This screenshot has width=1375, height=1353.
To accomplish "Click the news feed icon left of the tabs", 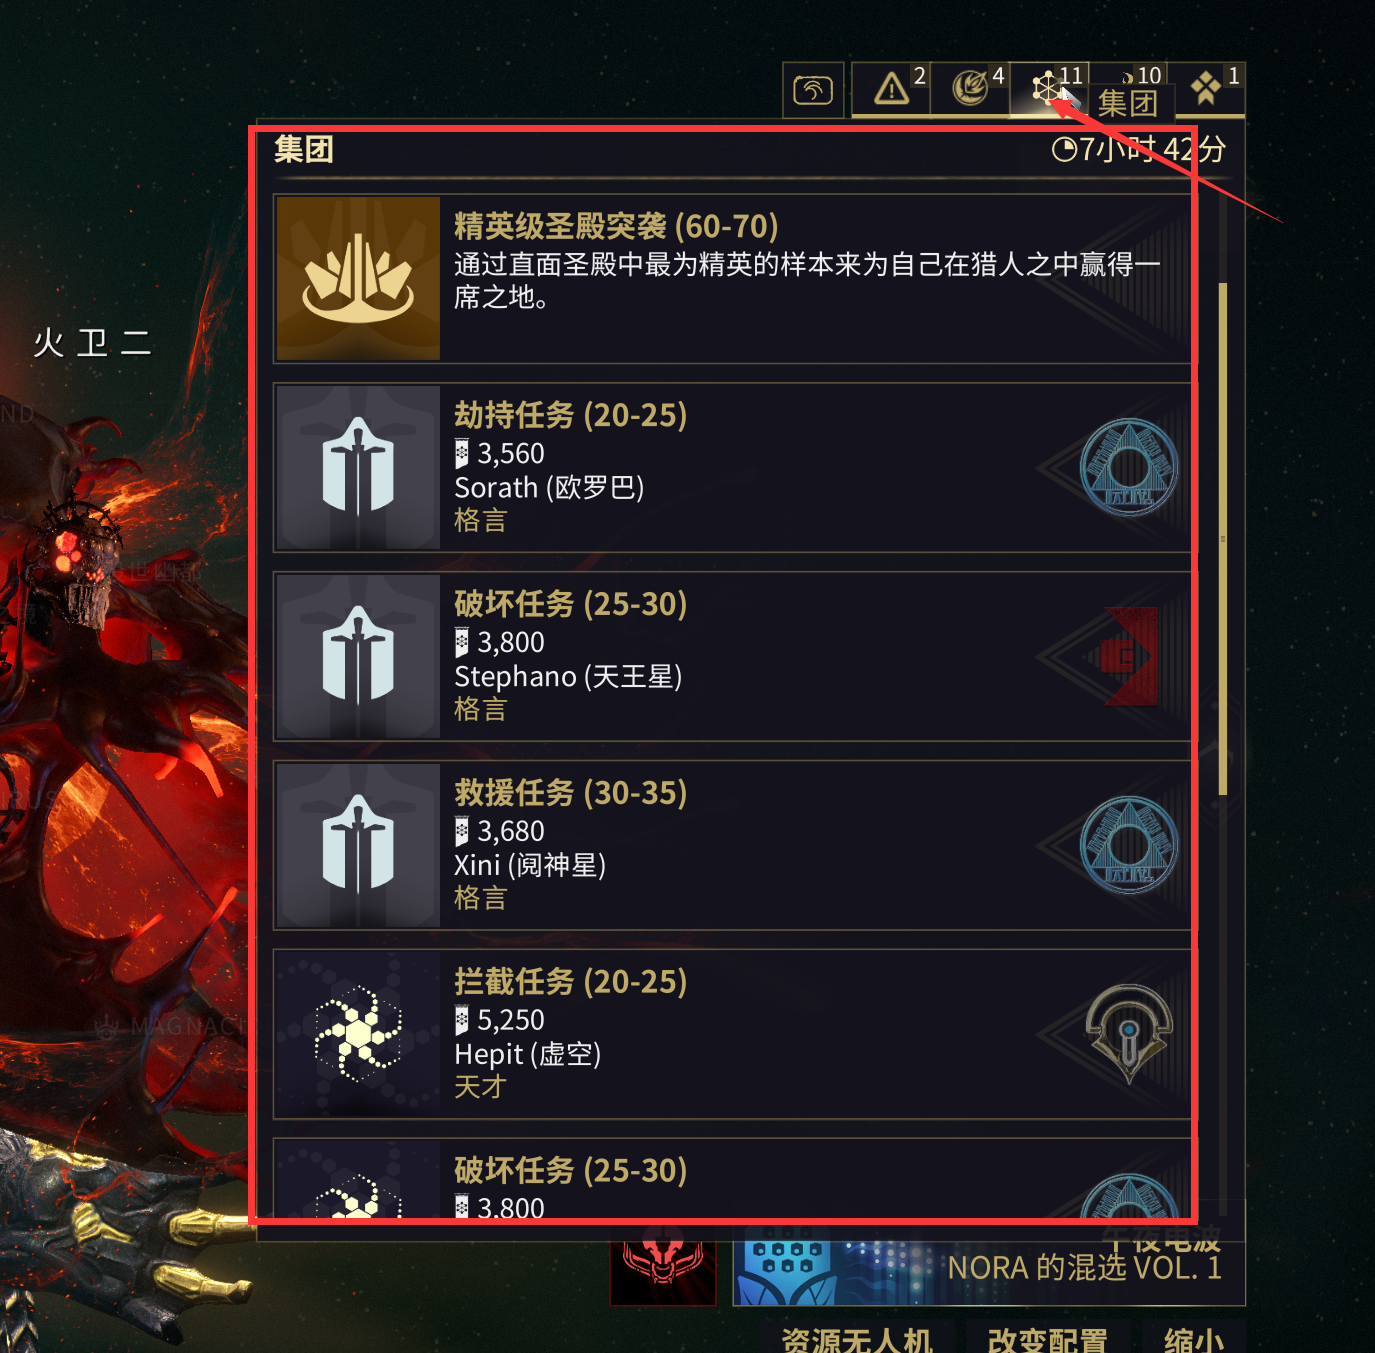I will click(x=813, y=90).
